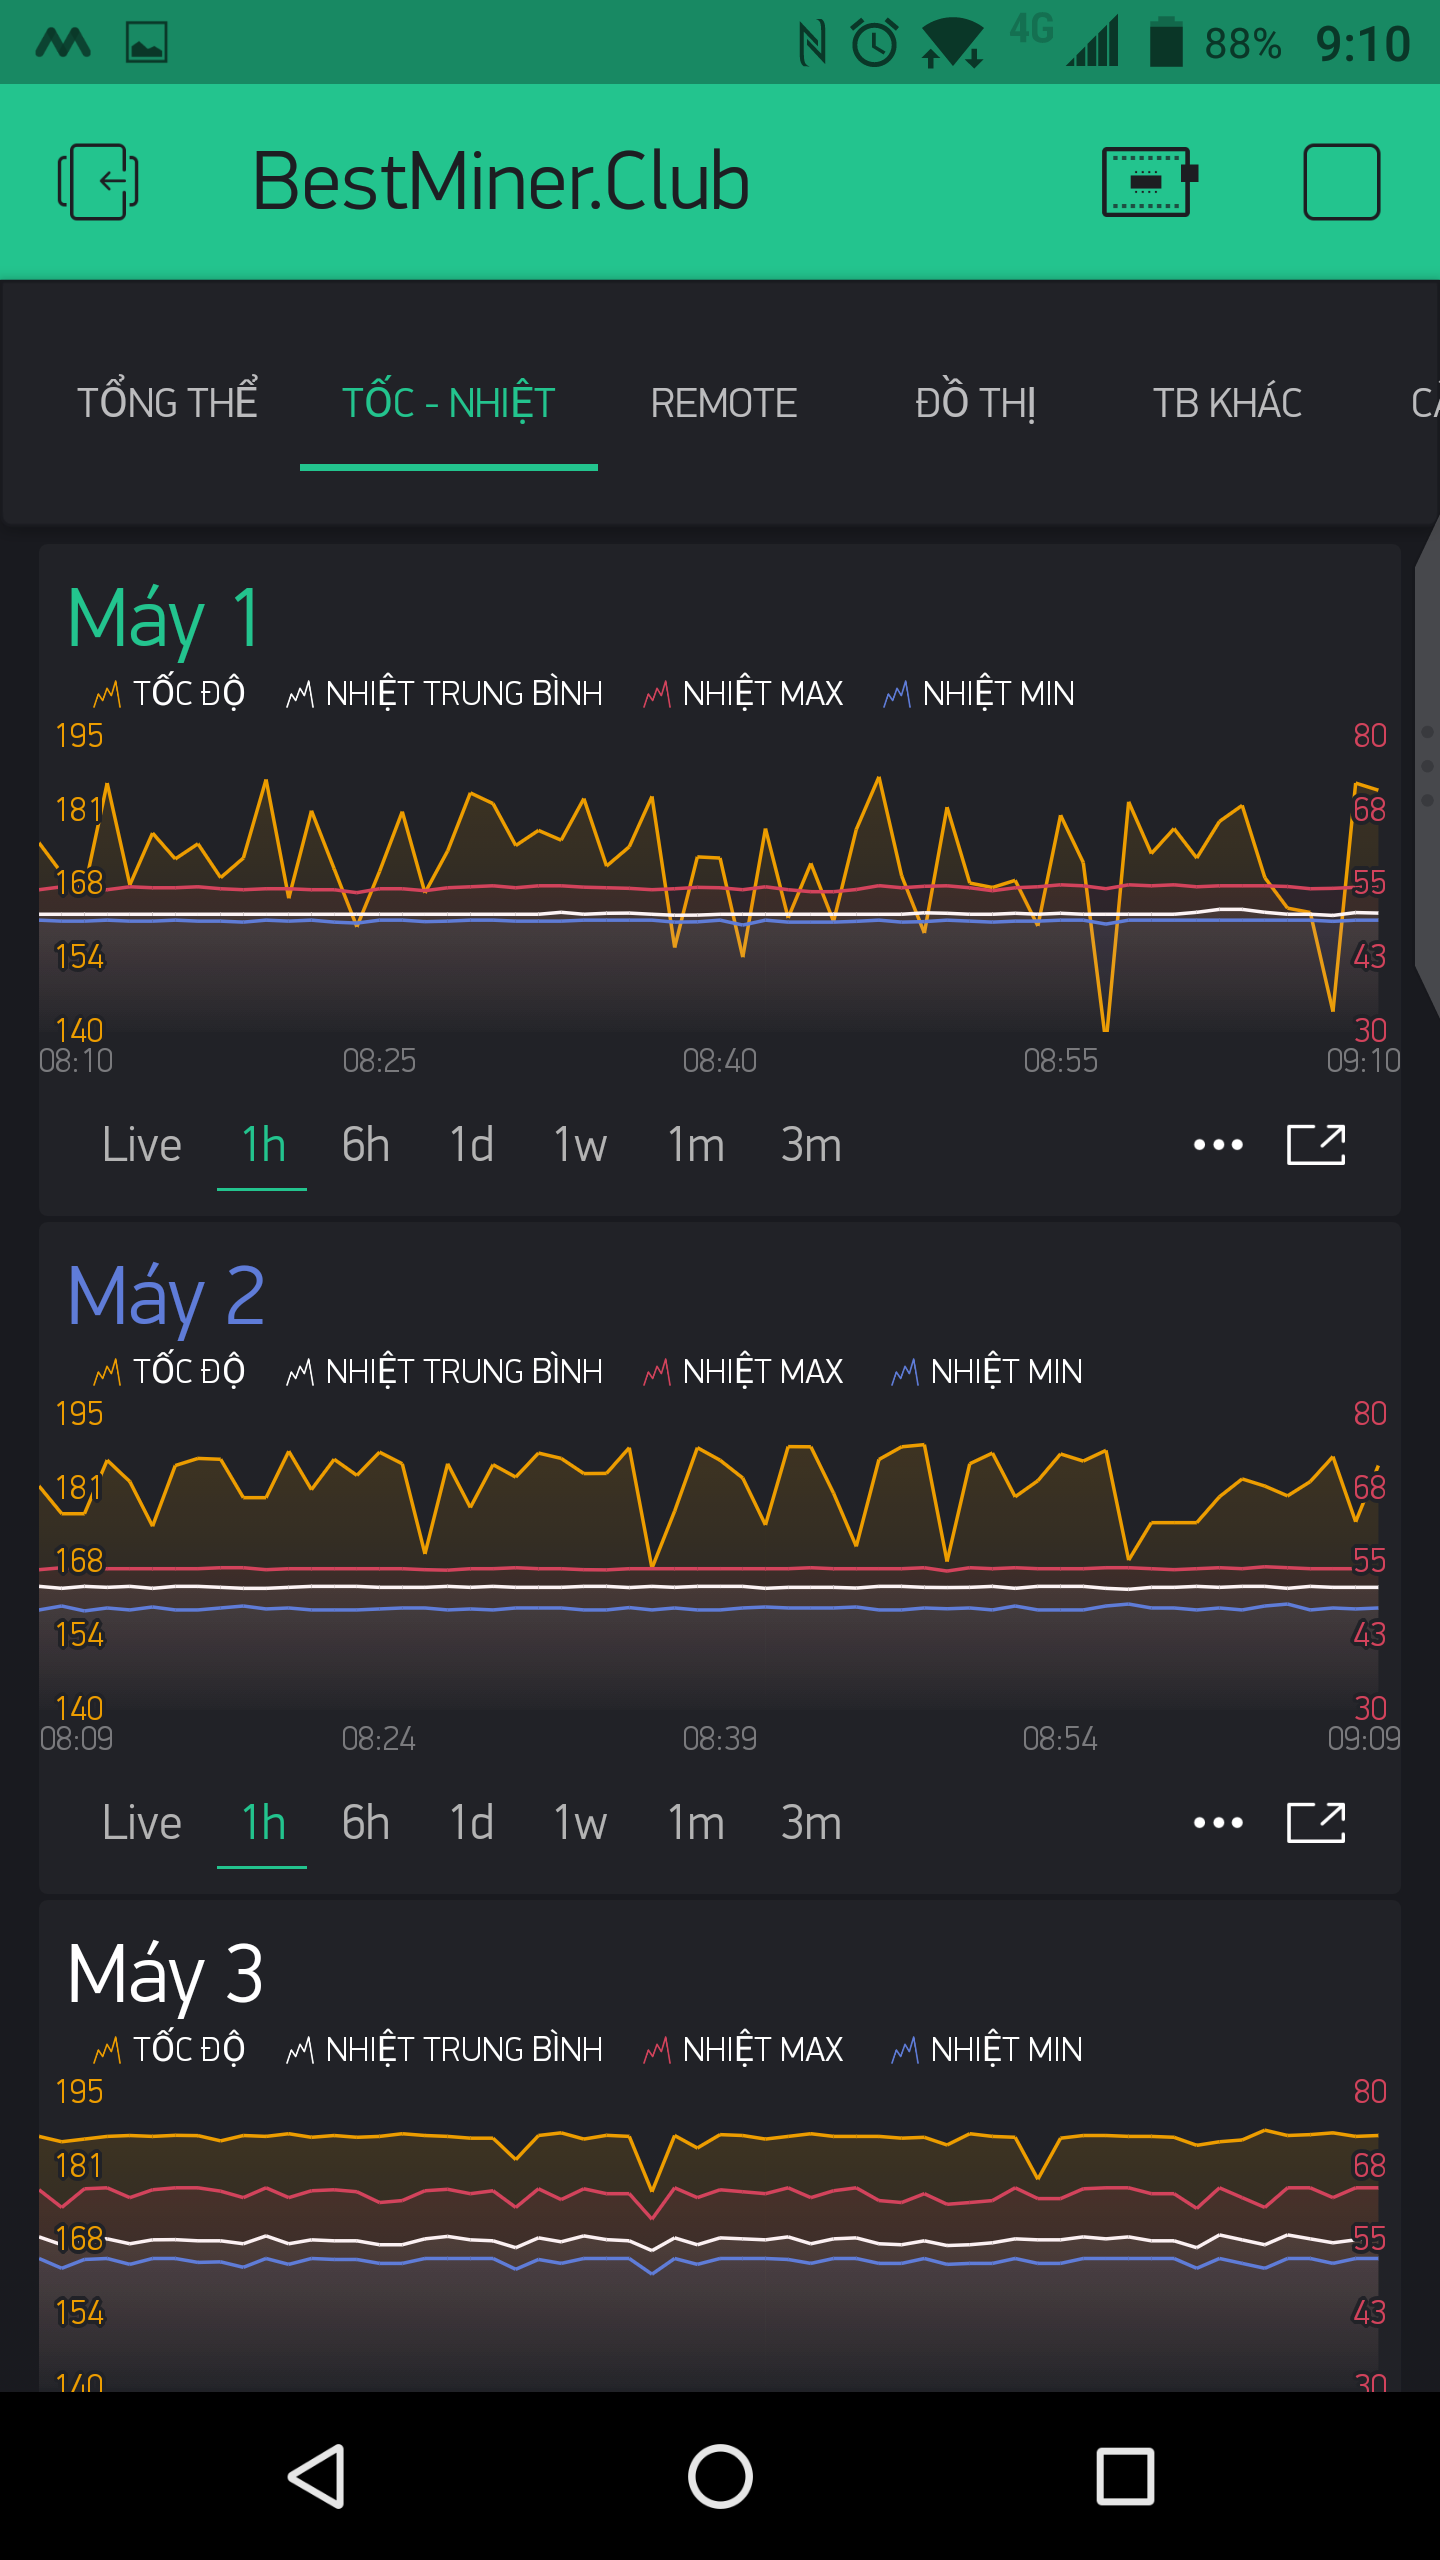The width and height of the screenshot is (1440, 2560).
Task: Switch to the TỔNG THỂ tab
Action: pyautogui.click(x=168, y=403)
